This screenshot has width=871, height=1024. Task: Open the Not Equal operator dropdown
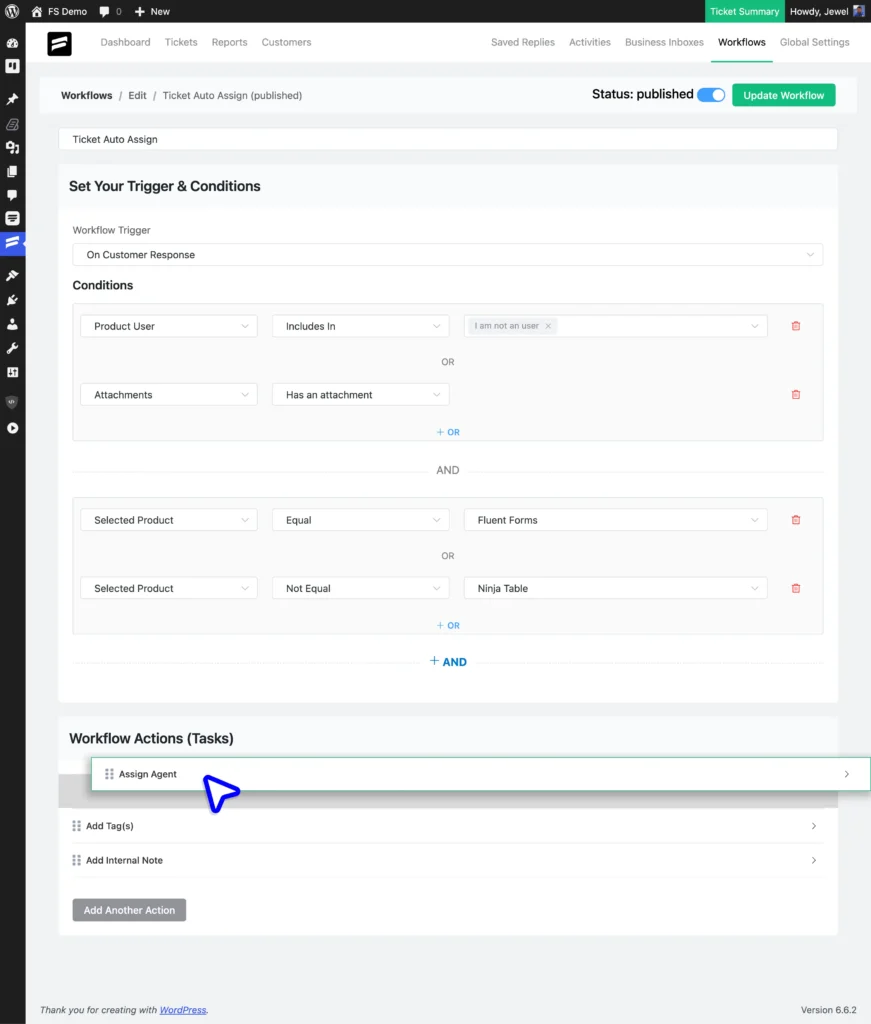[360, 588]
